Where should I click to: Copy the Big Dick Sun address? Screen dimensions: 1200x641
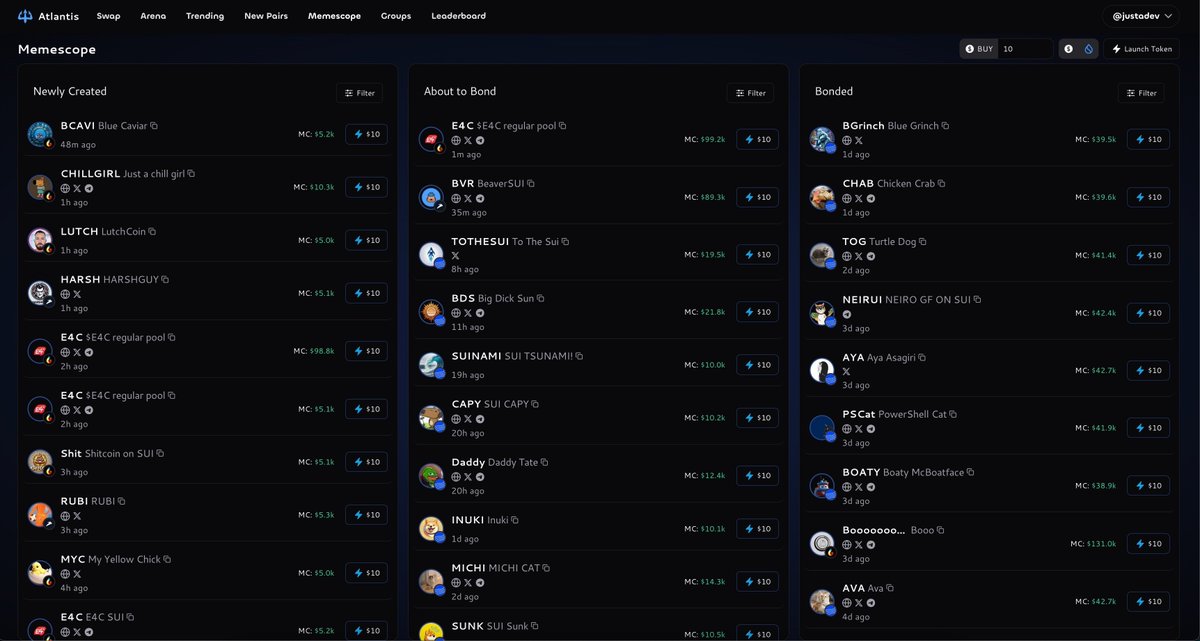(540, 298)
